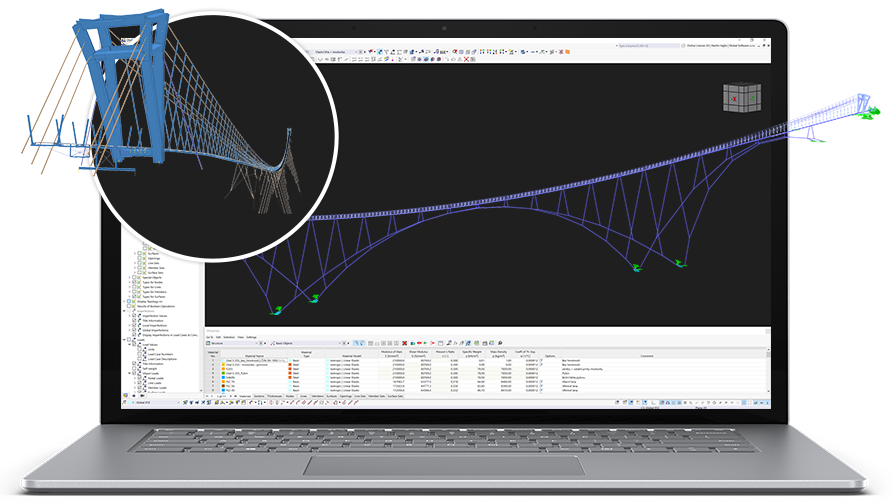The image size is (896, 504).
Task: Click the red X delete icon in Materials table toolbar
Action: [x=405, y=343]
